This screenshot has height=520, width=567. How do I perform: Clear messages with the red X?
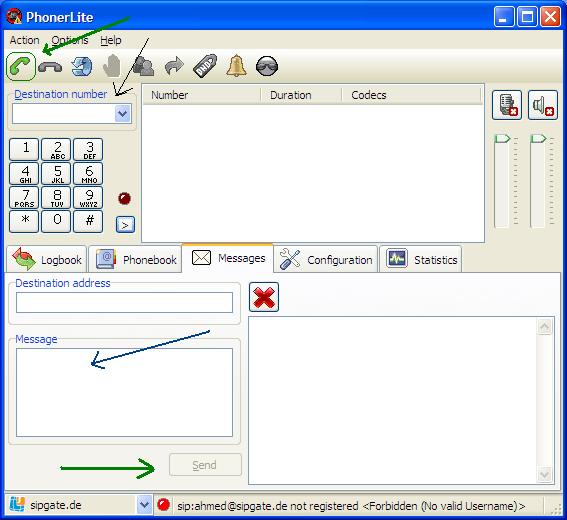[x=264, y=297]
